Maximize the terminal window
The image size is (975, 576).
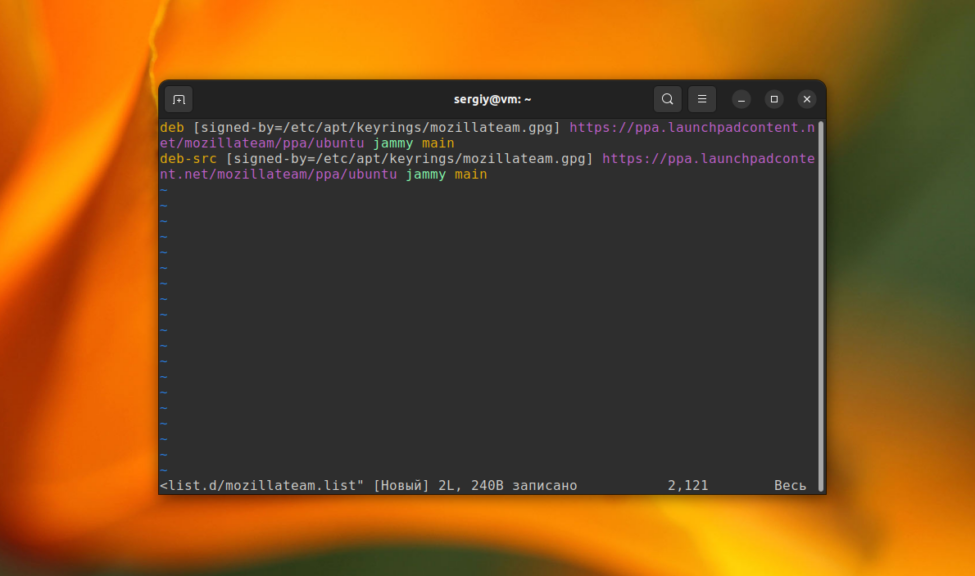774,100
